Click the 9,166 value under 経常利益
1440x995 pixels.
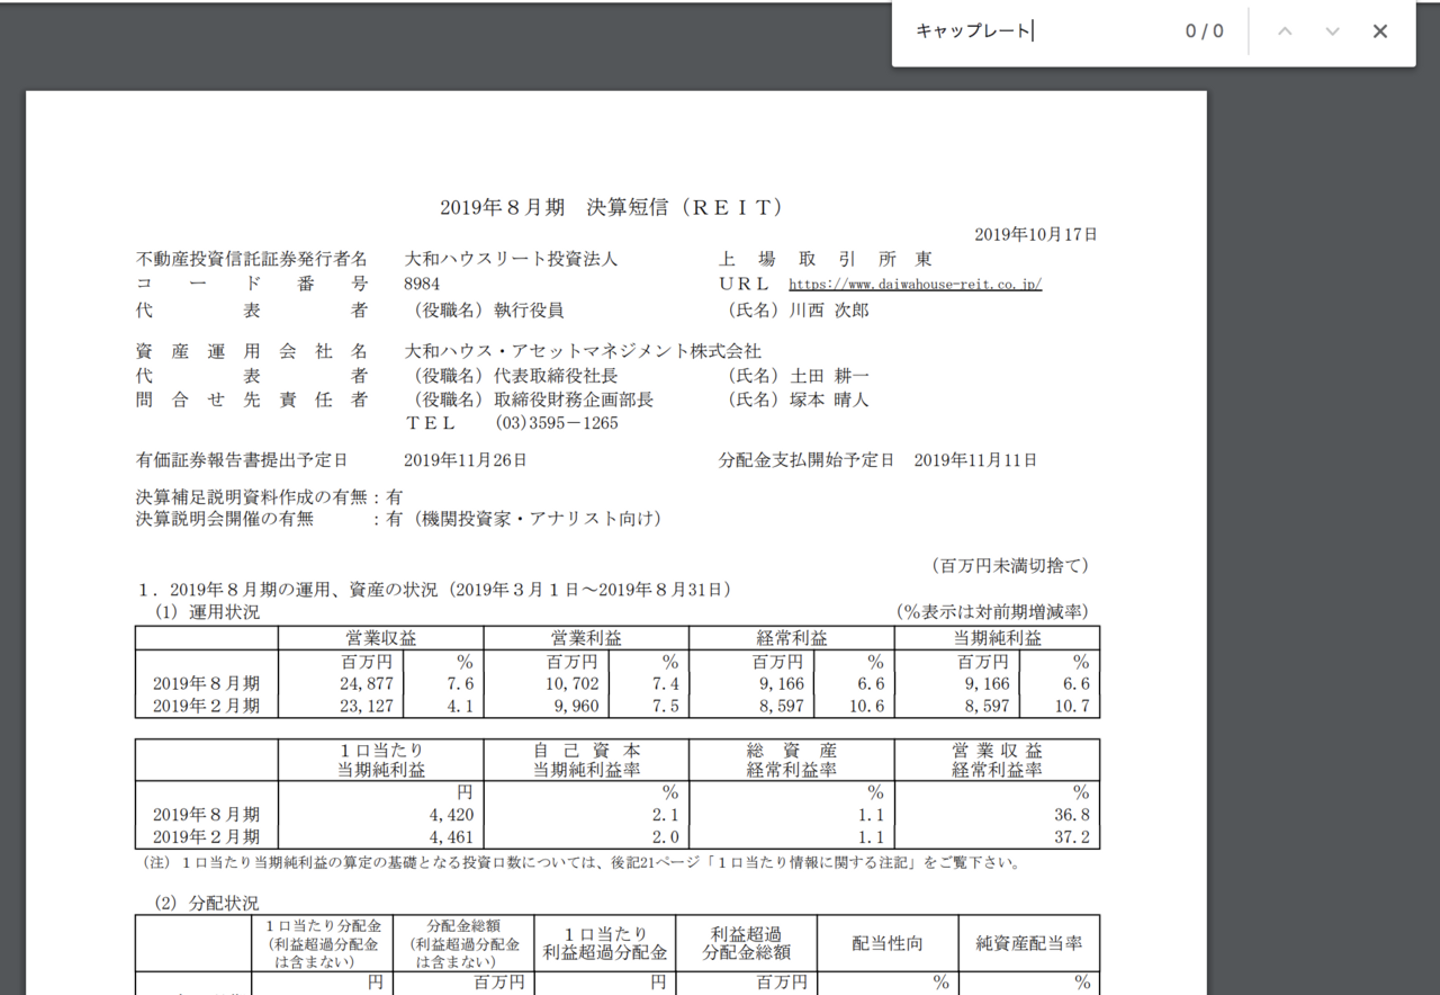(x=782, y=684)
